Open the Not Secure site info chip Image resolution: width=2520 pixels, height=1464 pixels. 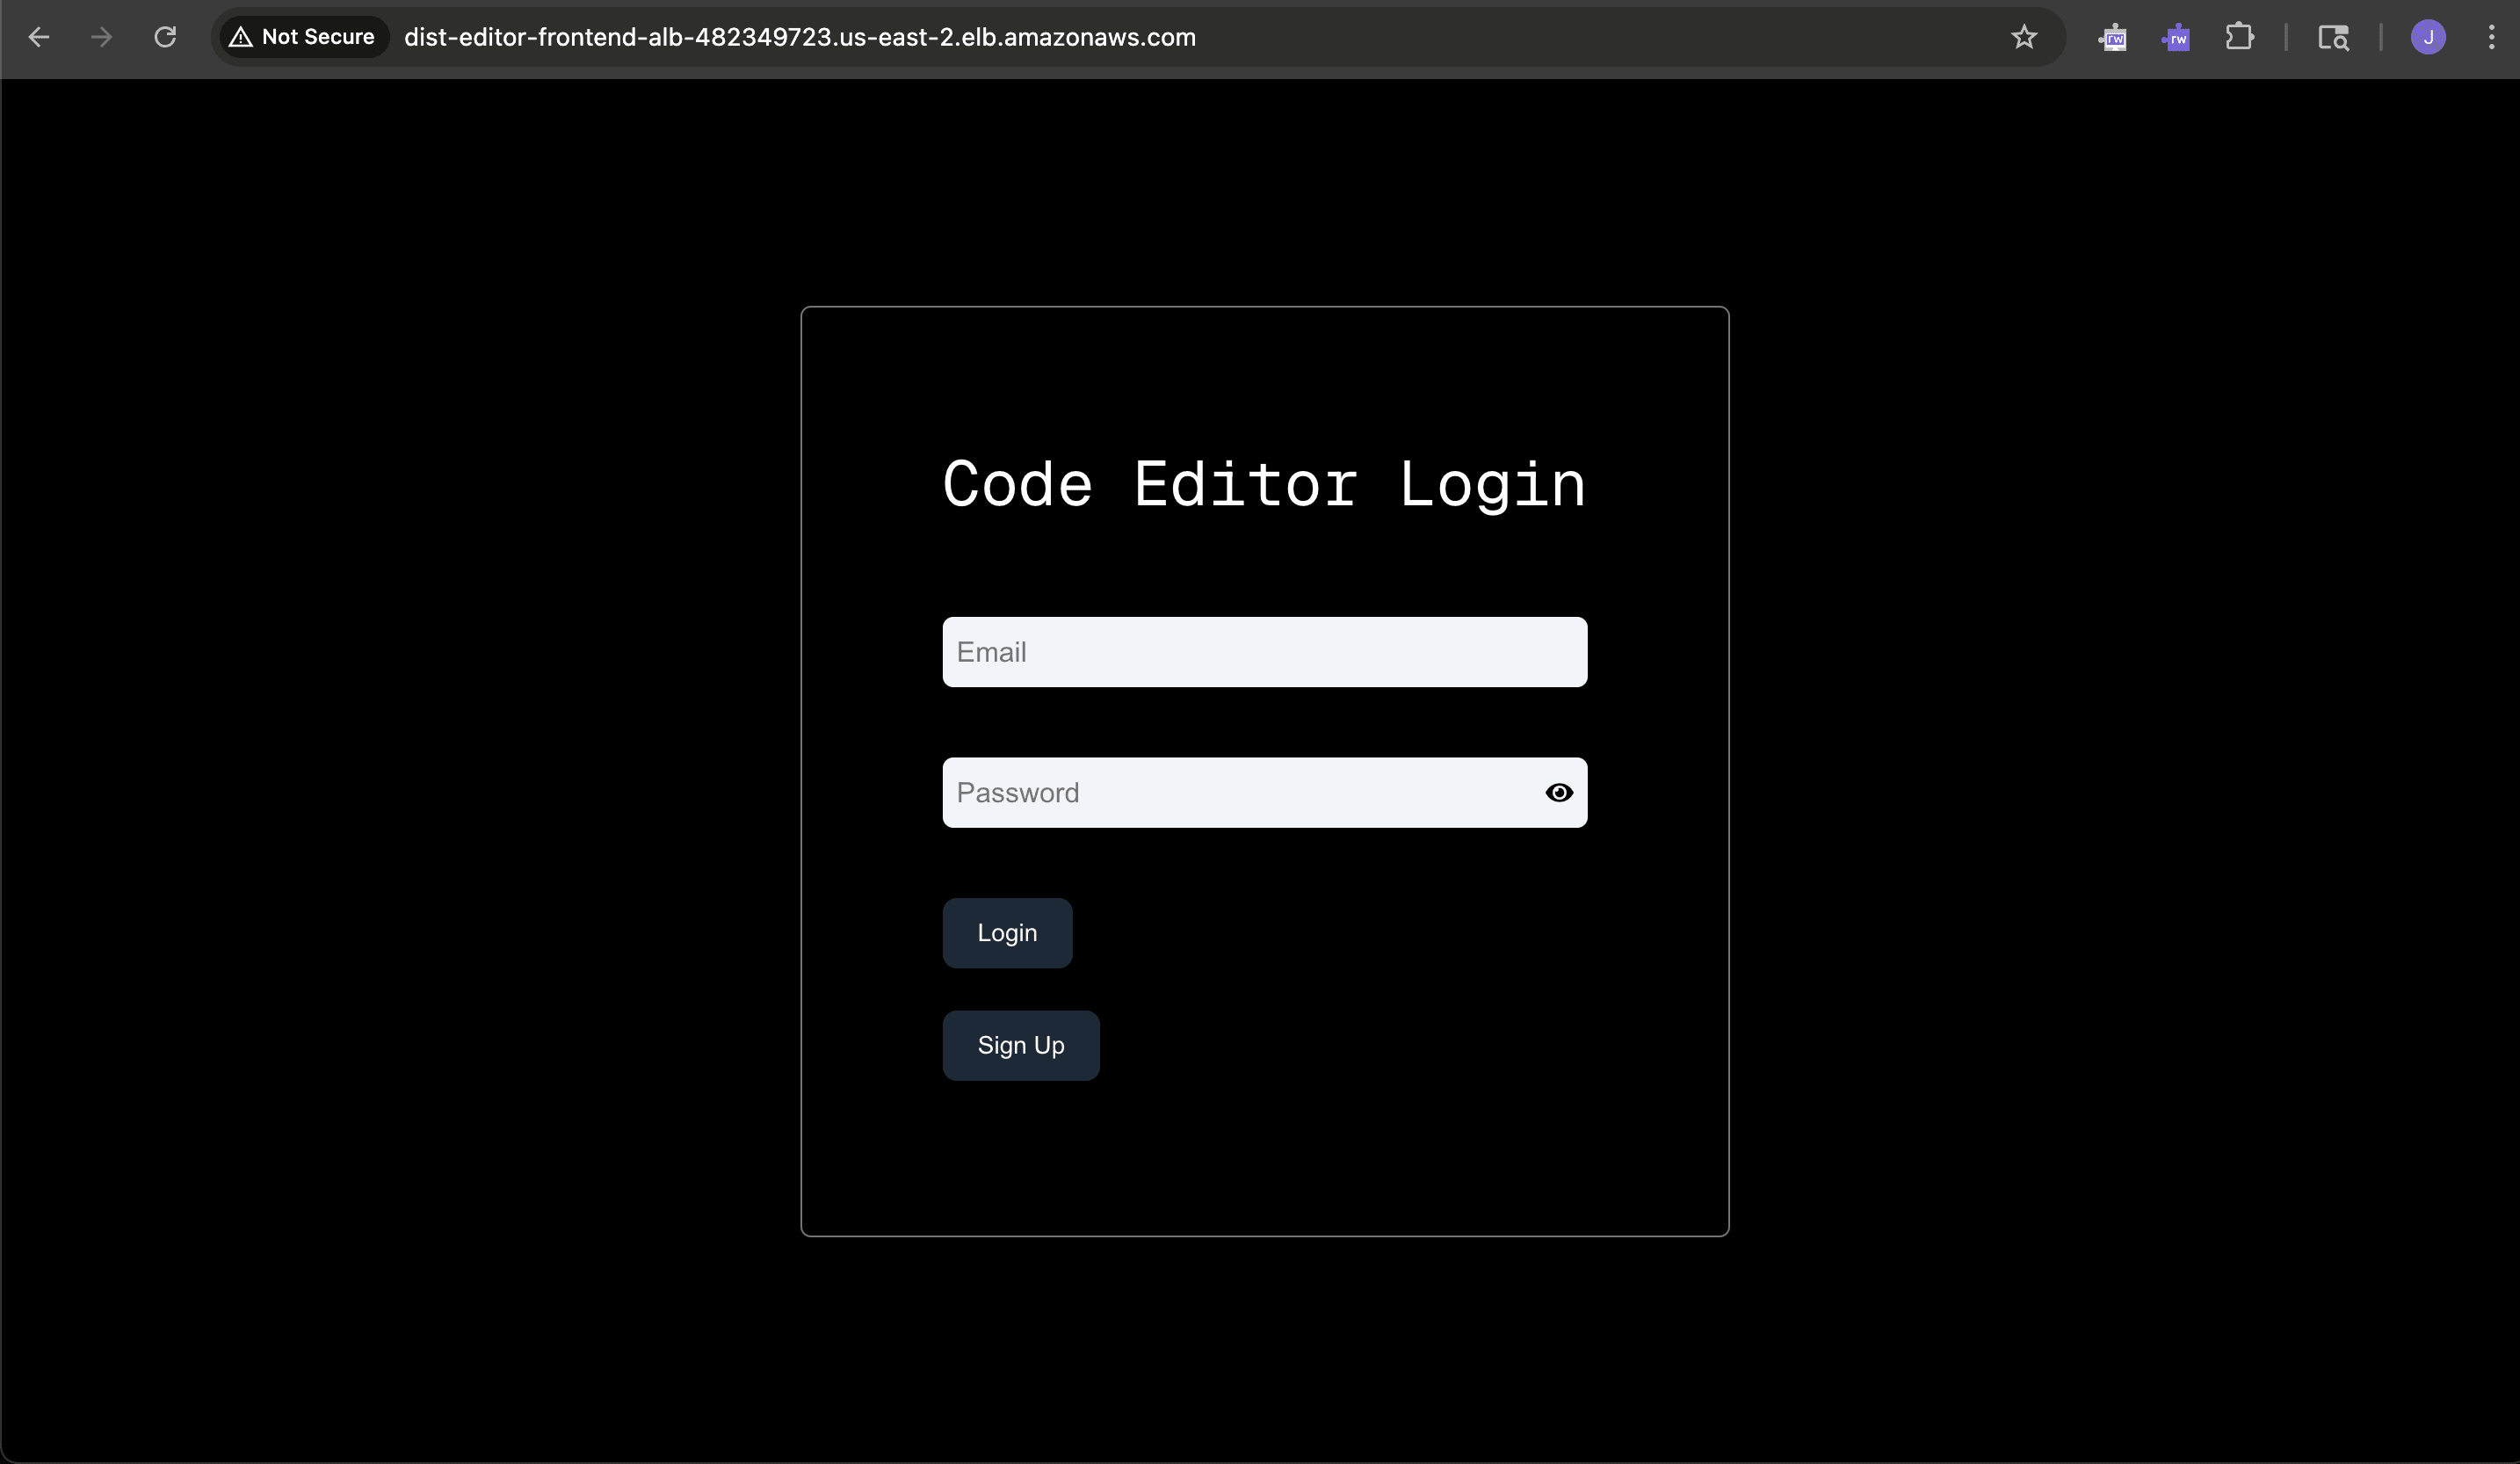point(317,37)
